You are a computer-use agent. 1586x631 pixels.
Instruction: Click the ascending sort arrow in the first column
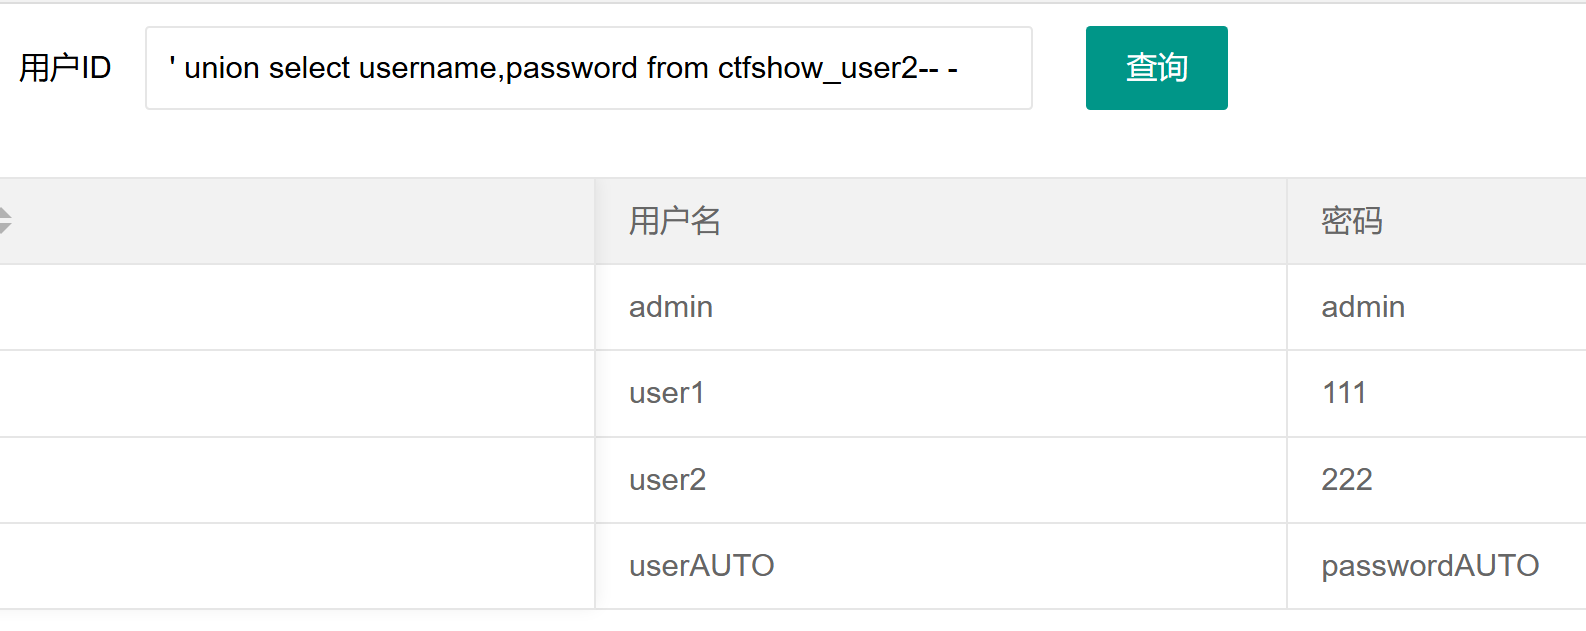coord(4,213)
